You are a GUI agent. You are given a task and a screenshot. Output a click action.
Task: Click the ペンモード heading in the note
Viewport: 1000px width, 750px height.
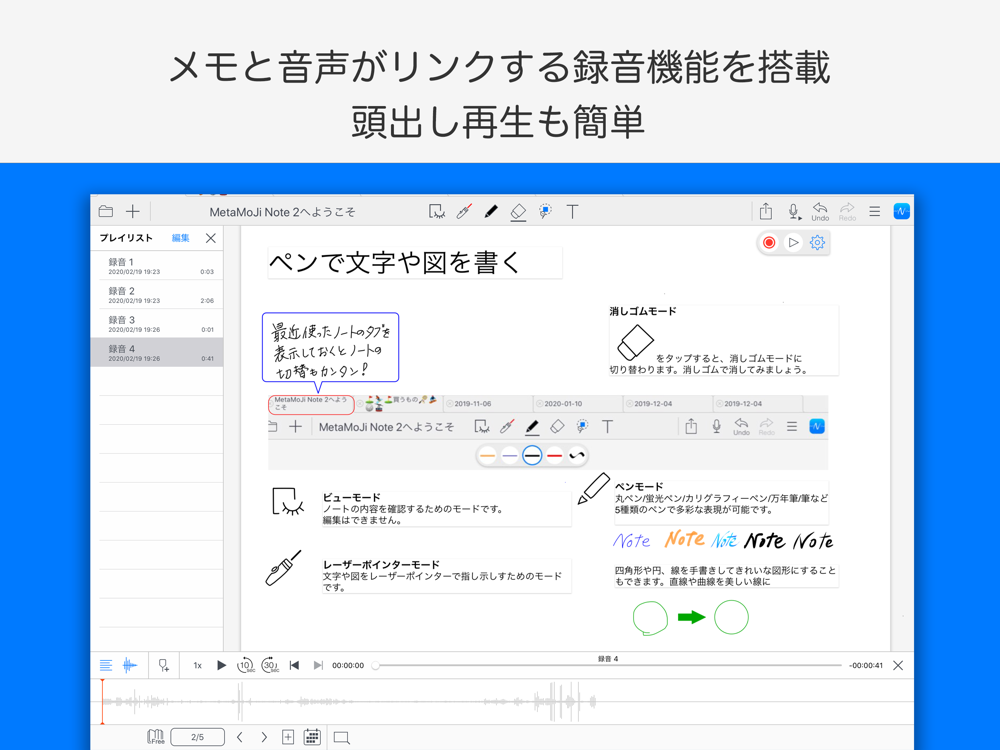pos(639,487)
